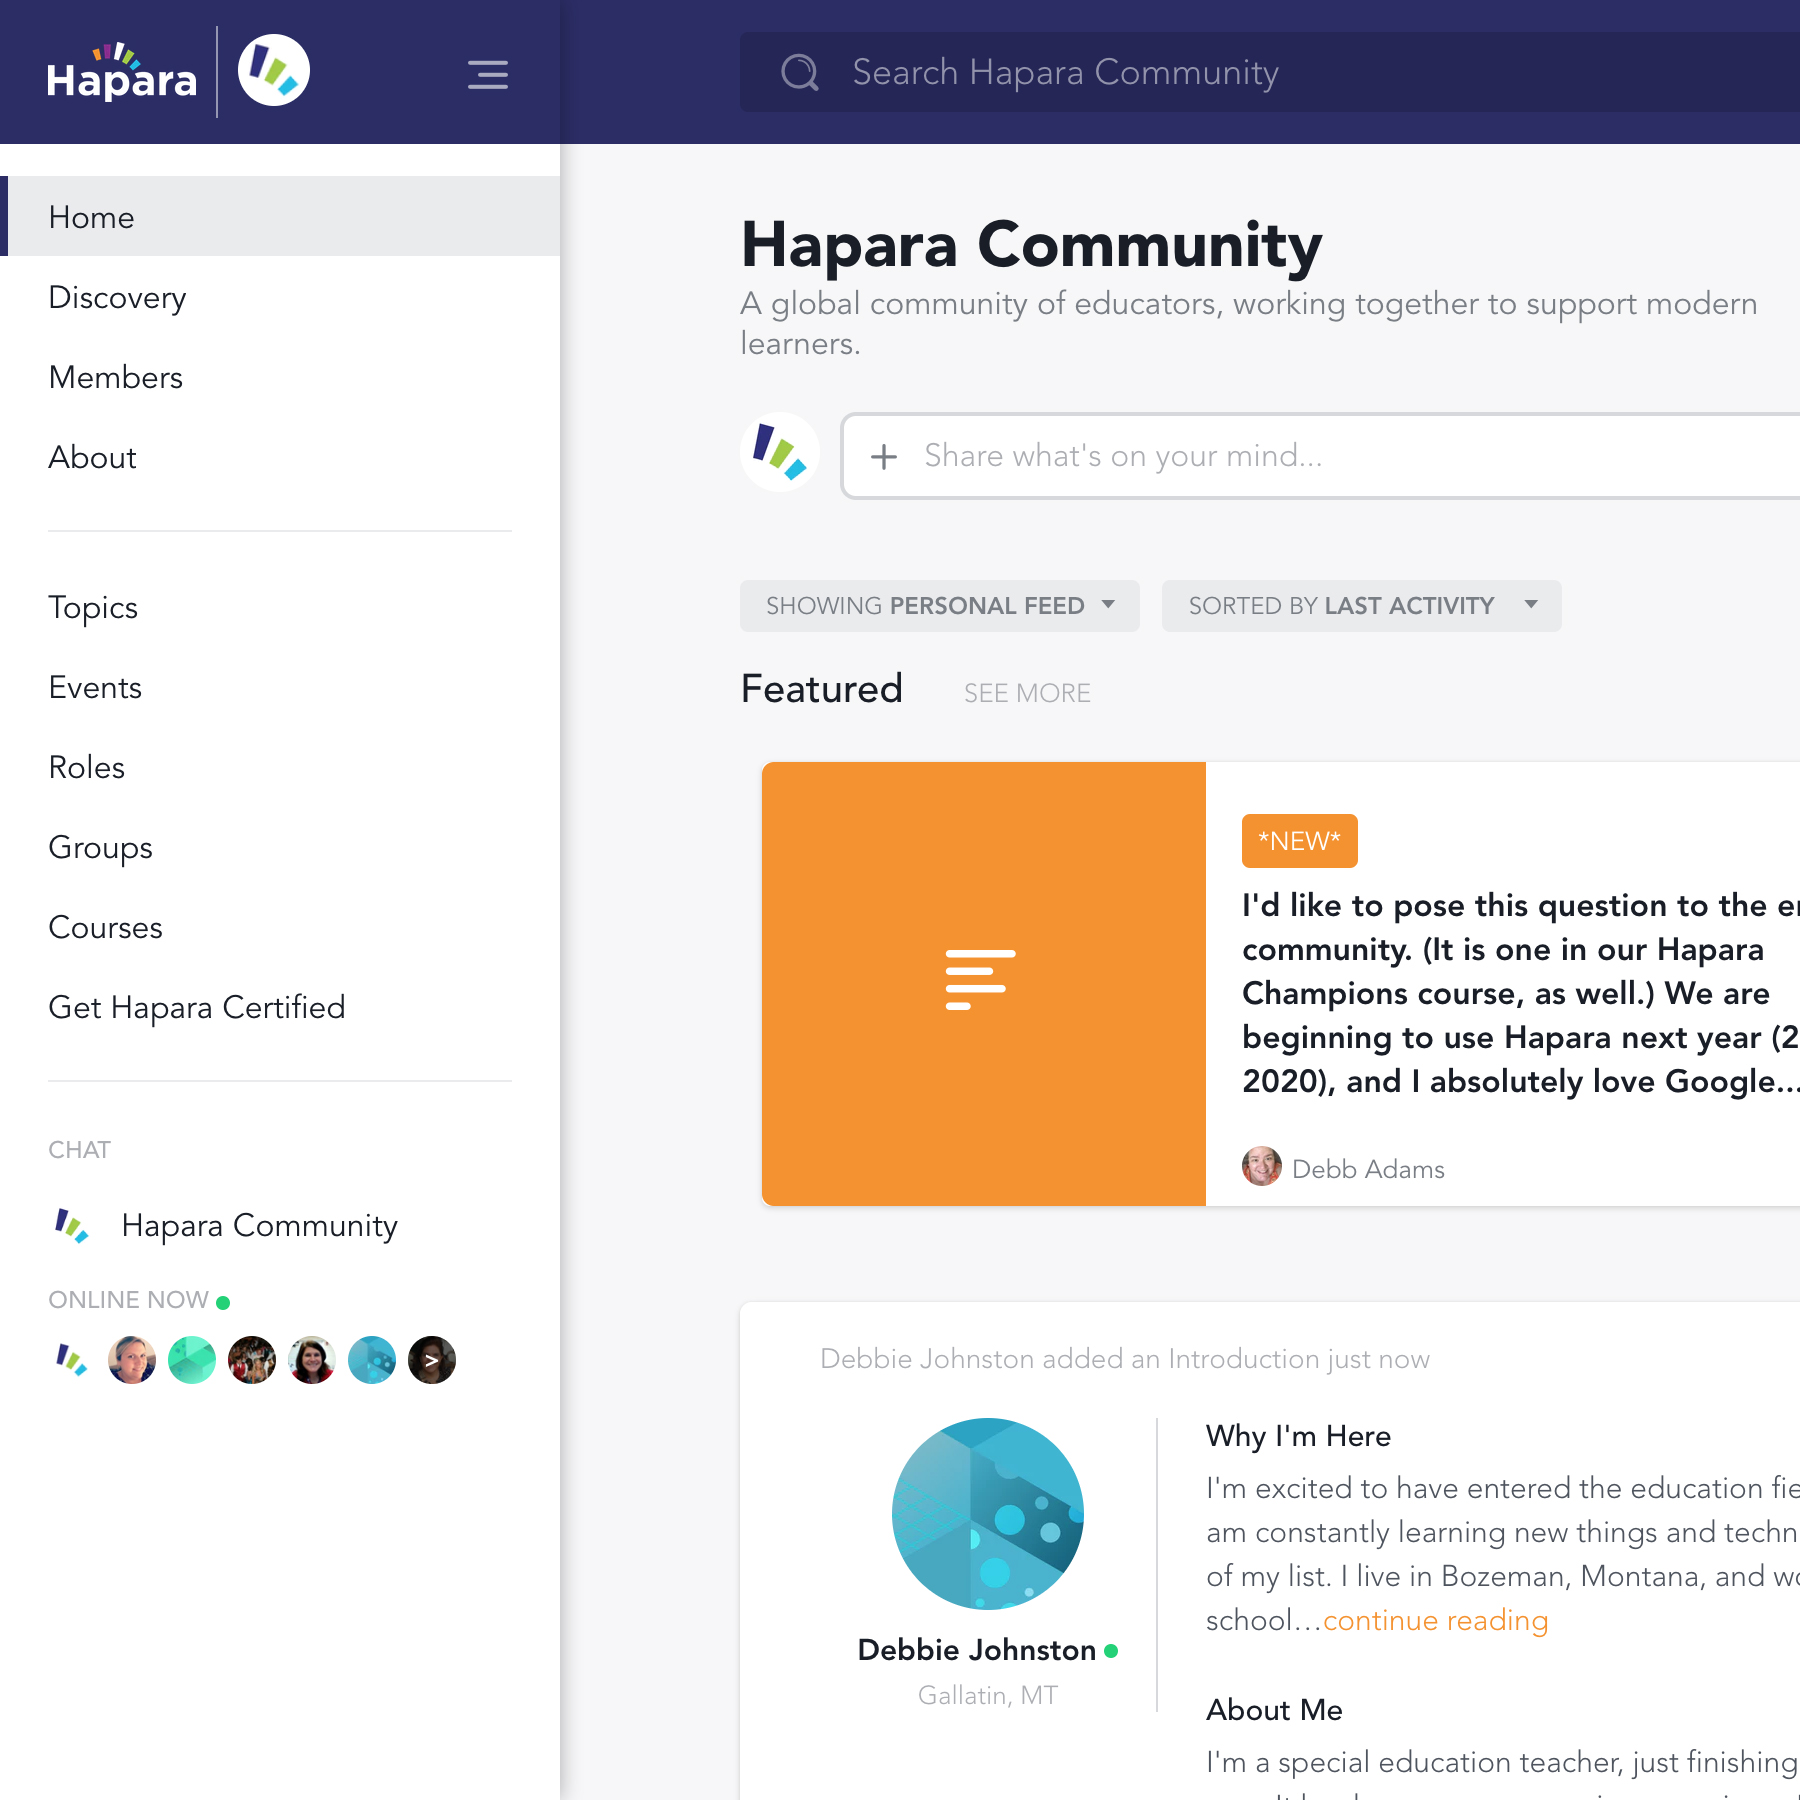Click the search magnifier icon

click(x=800, y=72)
